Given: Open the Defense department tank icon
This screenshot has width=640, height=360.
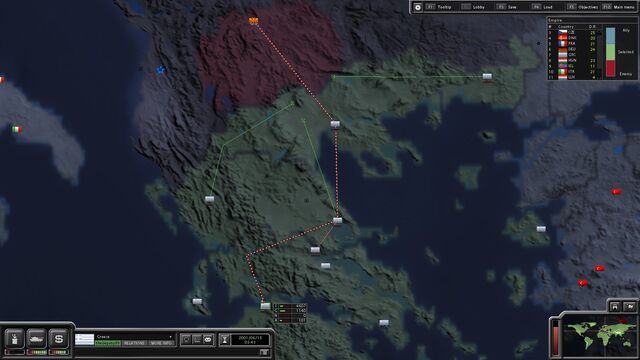Looking at the screenshot, I should pos(37,339).
